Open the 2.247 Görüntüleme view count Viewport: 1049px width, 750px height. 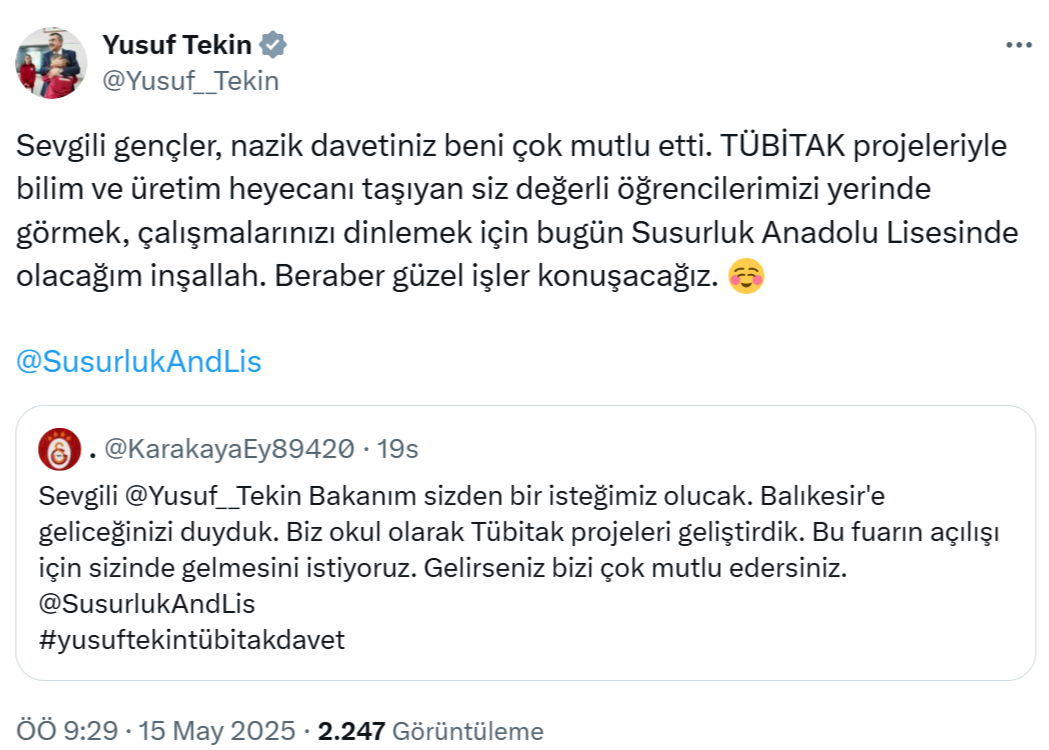point(430,731)
